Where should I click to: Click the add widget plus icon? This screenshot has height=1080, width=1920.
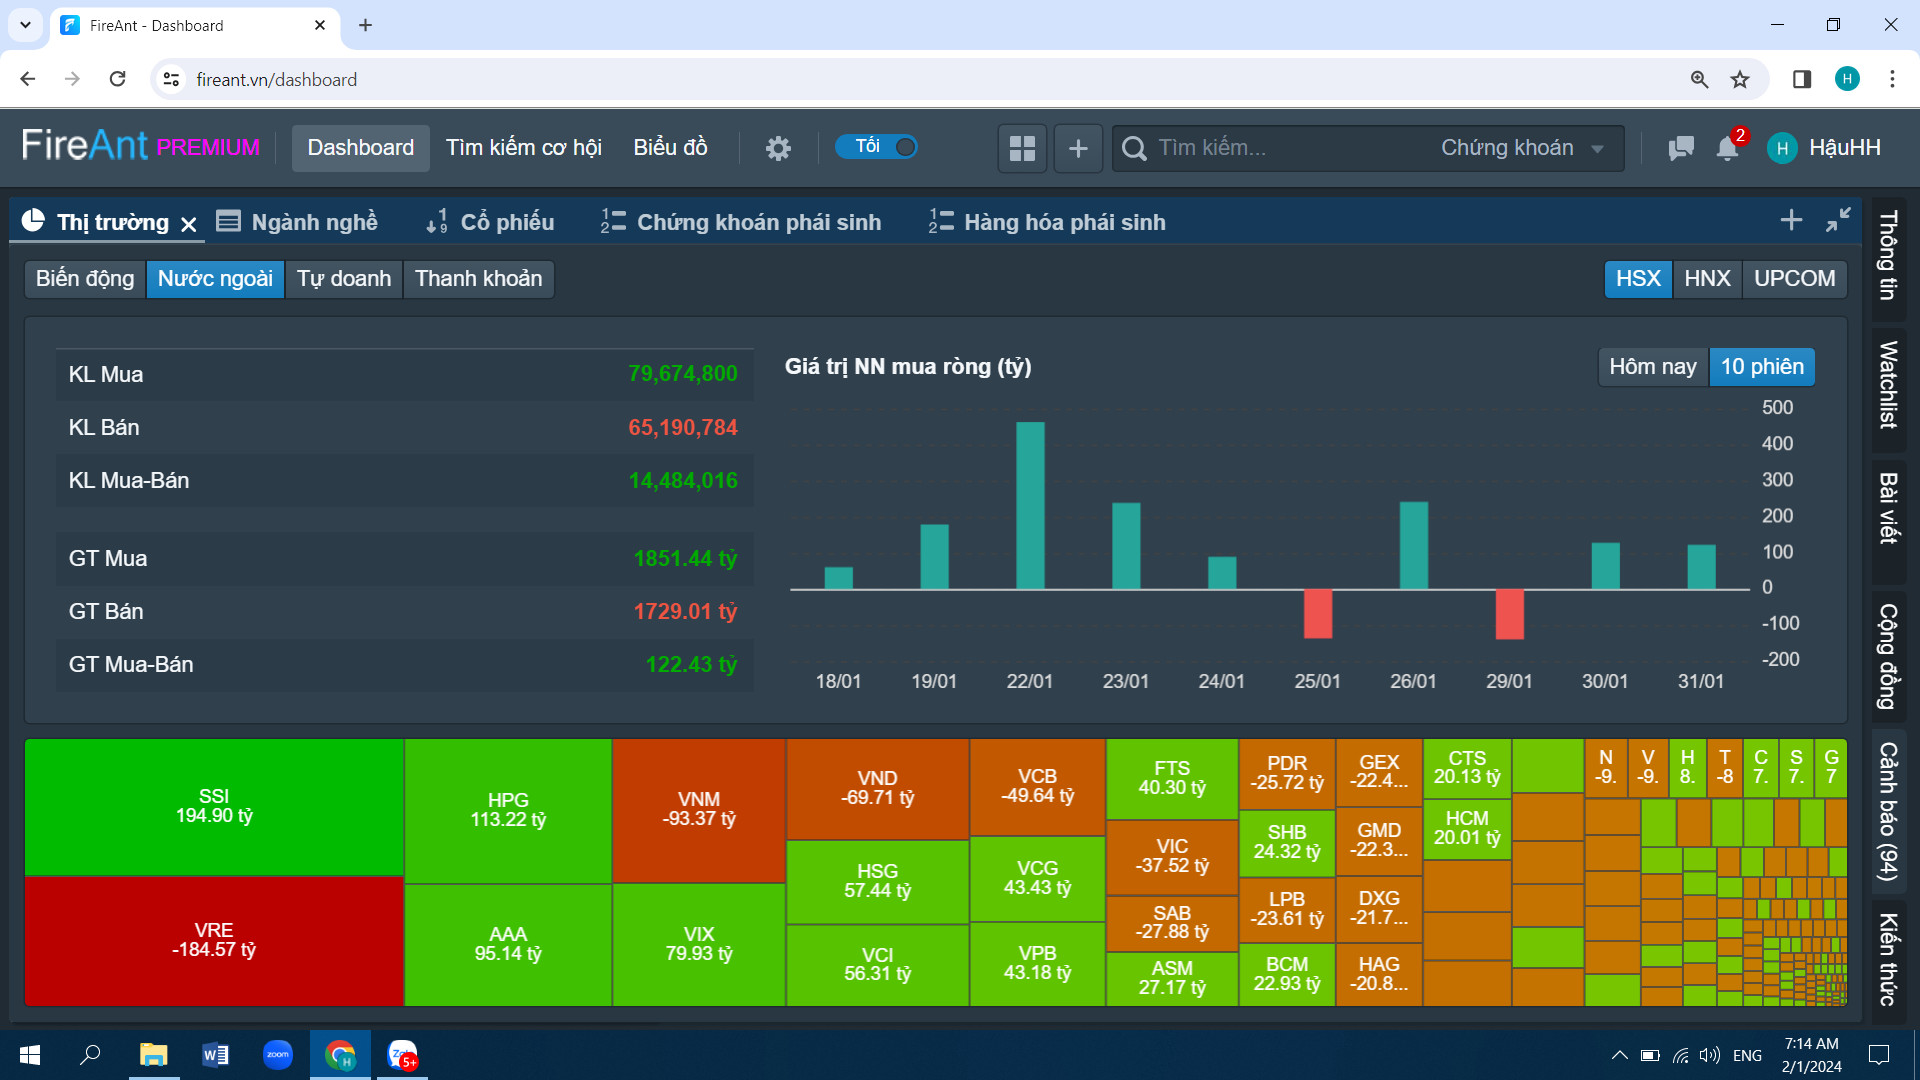coord(1078,148)
